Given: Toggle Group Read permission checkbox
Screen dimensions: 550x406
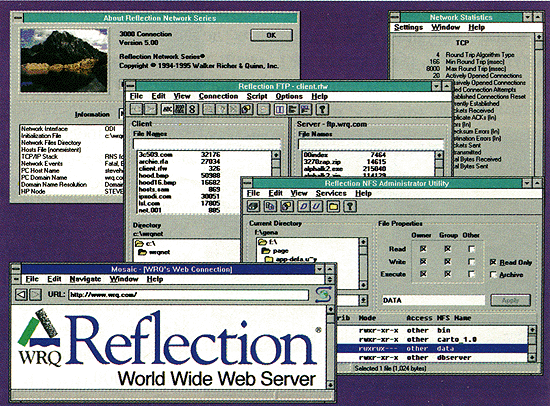Looking at the screenshot, I should tap(448, 249).
